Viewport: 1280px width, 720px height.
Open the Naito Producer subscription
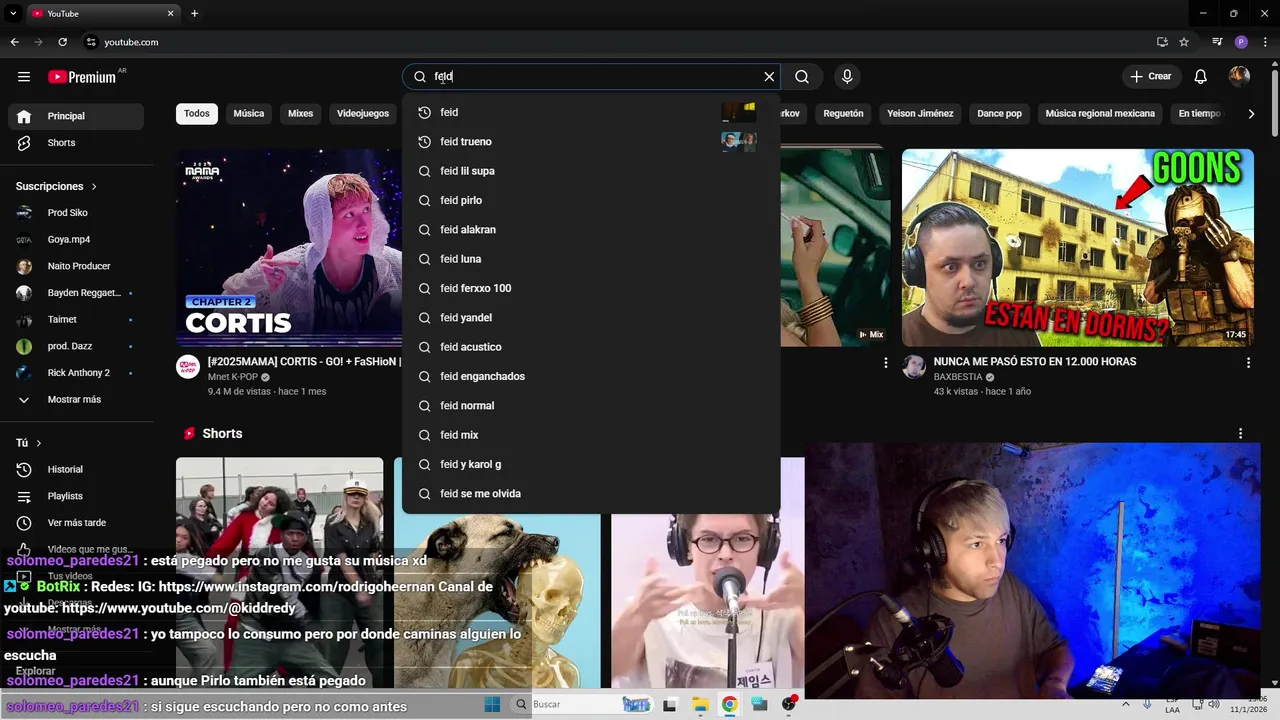[76, 266]
